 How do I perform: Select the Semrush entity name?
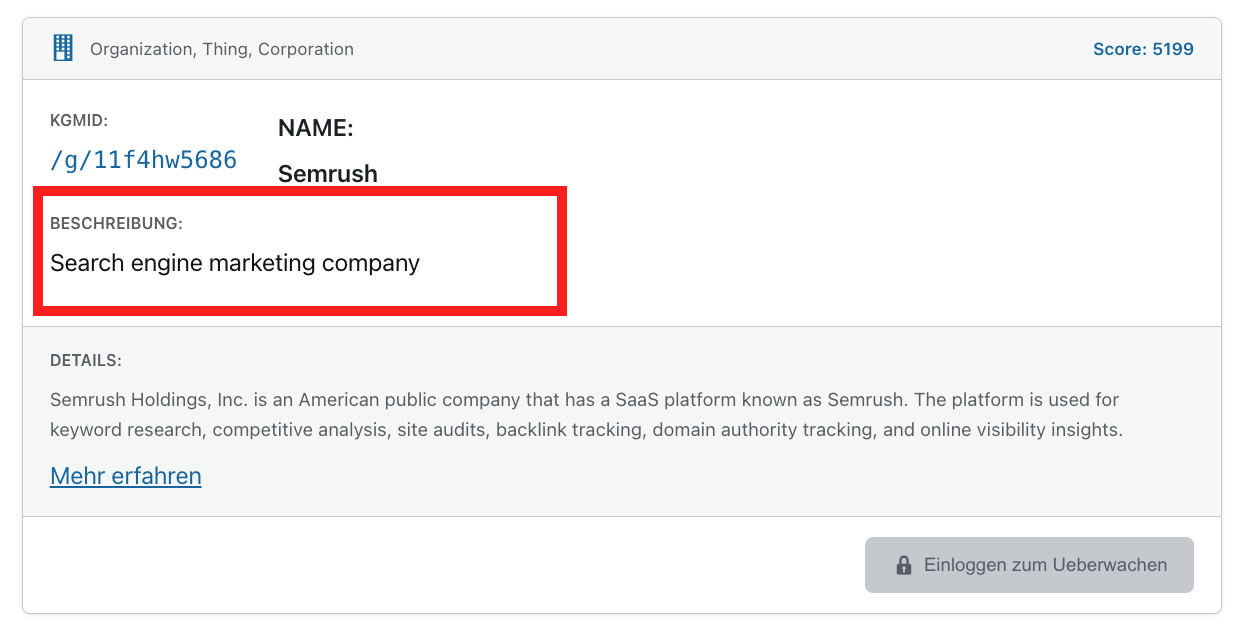[327, 174]
